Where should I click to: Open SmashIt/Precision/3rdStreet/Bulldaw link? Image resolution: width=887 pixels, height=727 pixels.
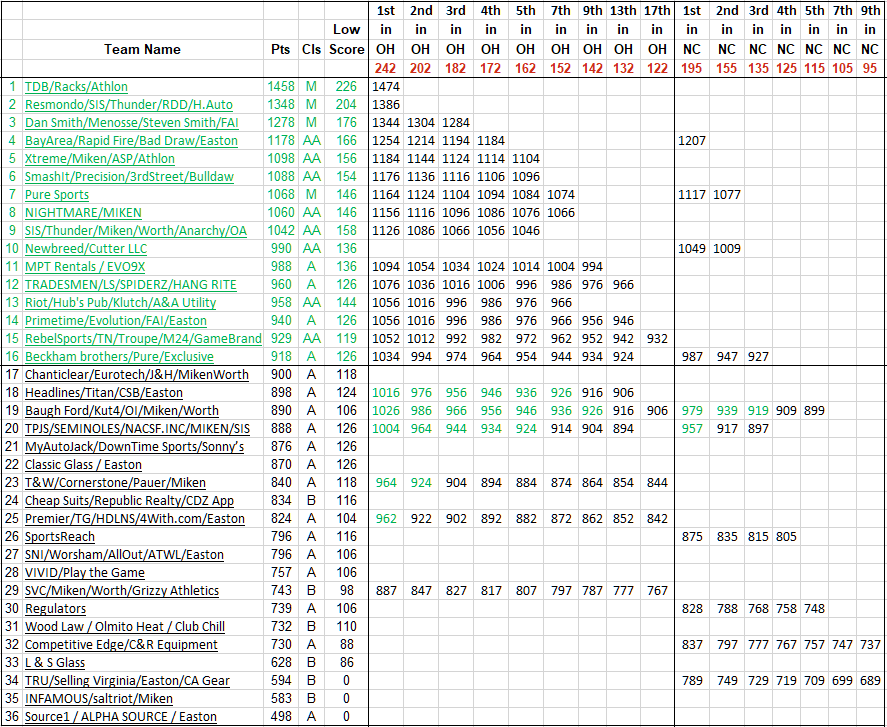click(x=129, y=177)
